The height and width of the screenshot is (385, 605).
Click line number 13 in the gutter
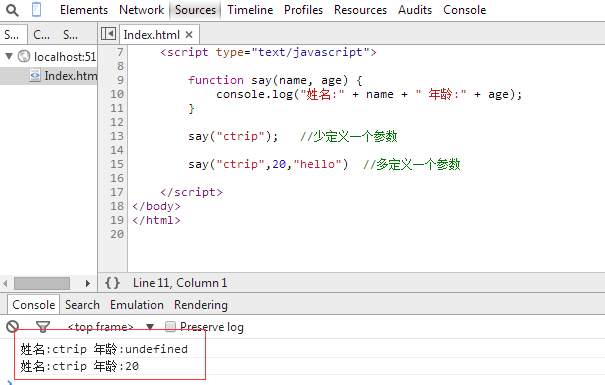(x=117, y=136)
